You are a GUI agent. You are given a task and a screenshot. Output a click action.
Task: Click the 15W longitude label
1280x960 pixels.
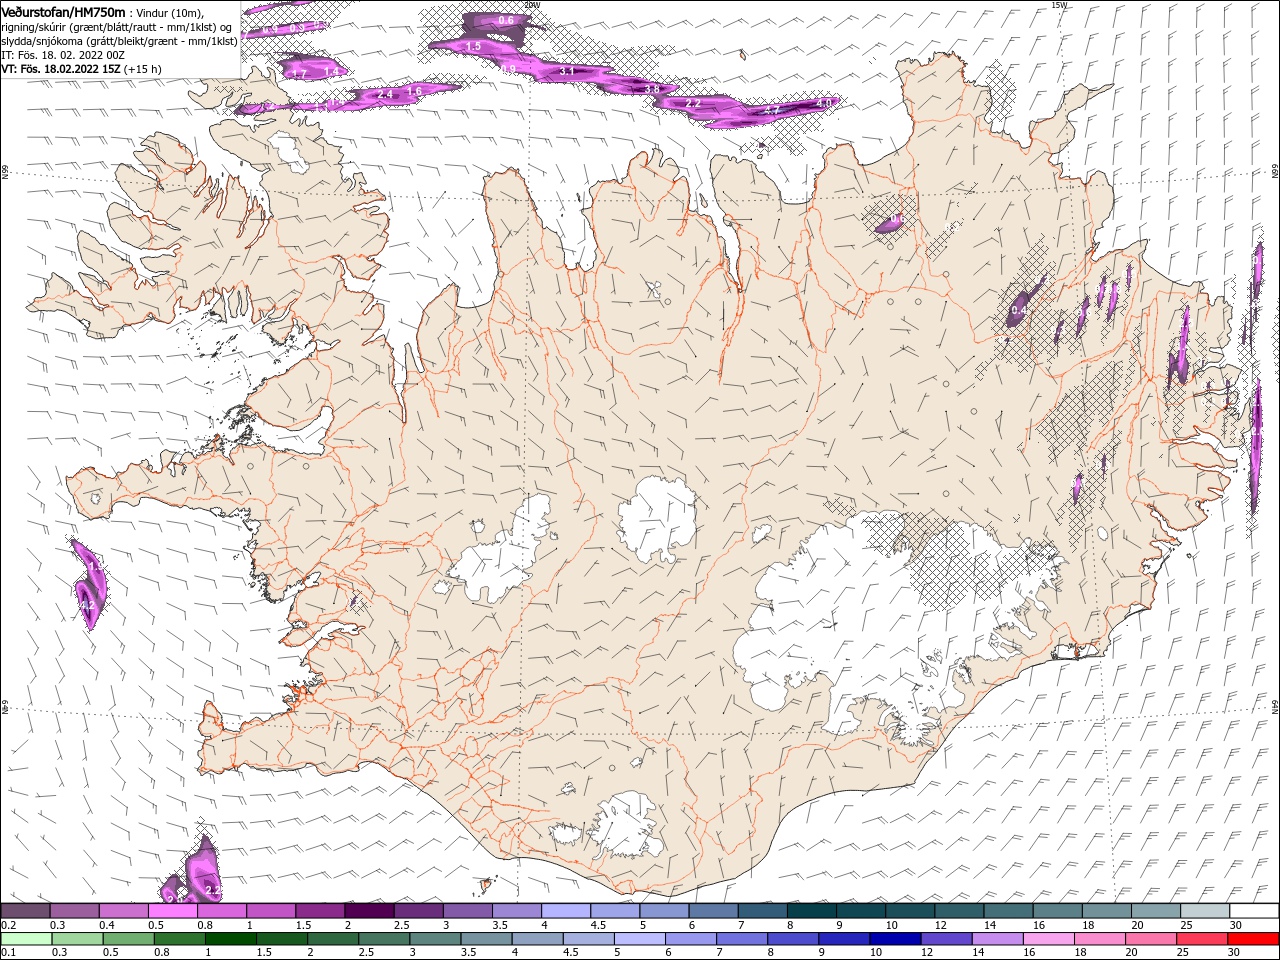(x=1059, y=5)
